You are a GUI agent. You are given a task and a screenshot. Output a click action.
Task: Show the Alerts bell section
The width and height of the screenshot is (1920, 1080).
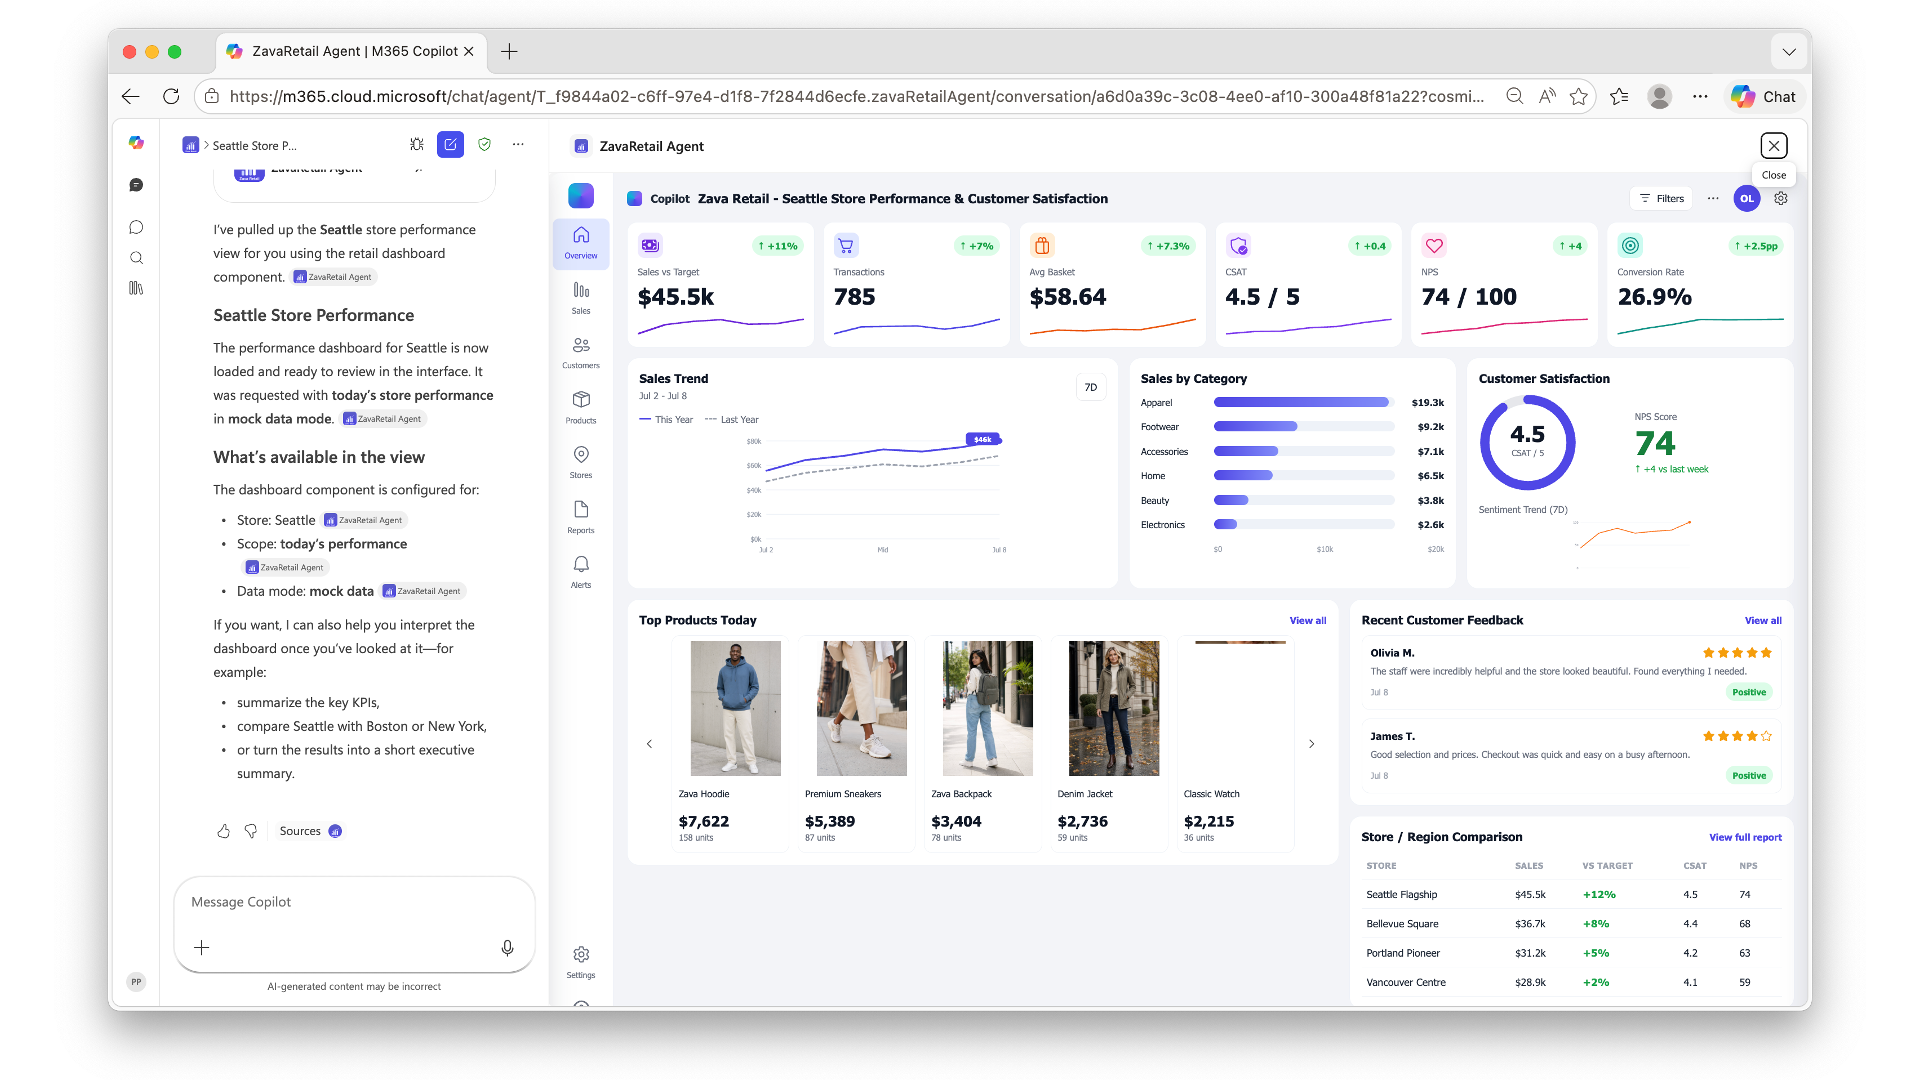pyautogui.click(x=581, y=572)
